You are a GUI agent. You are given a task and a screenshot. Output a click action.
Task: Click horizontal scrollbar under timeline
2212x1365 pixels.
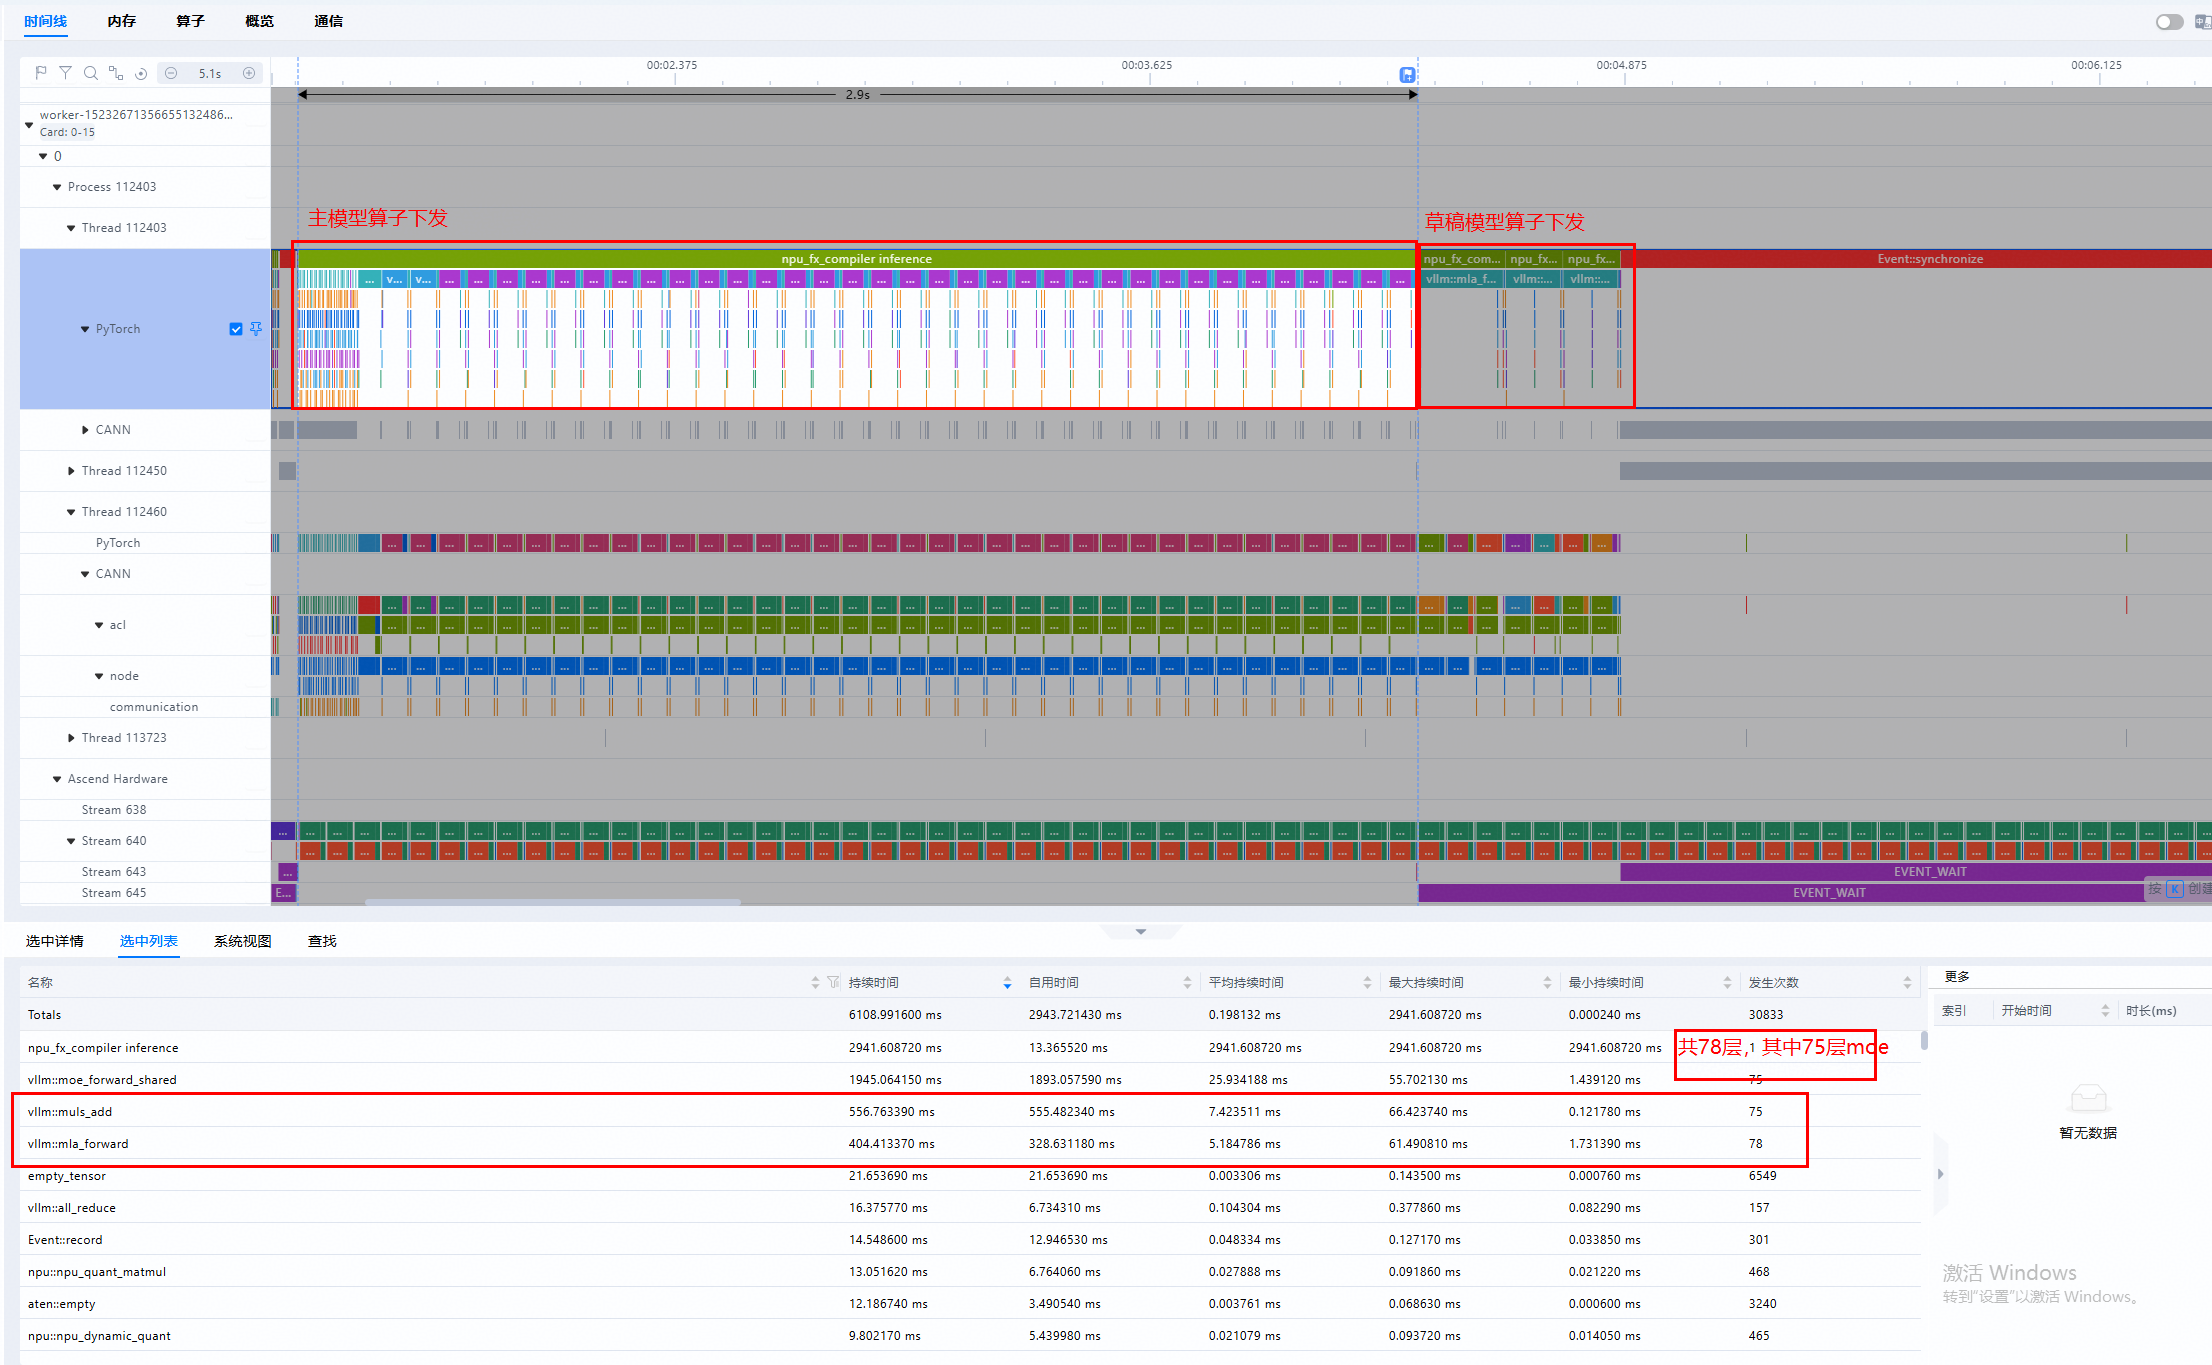pyautogui.click(x=553, y=902)
